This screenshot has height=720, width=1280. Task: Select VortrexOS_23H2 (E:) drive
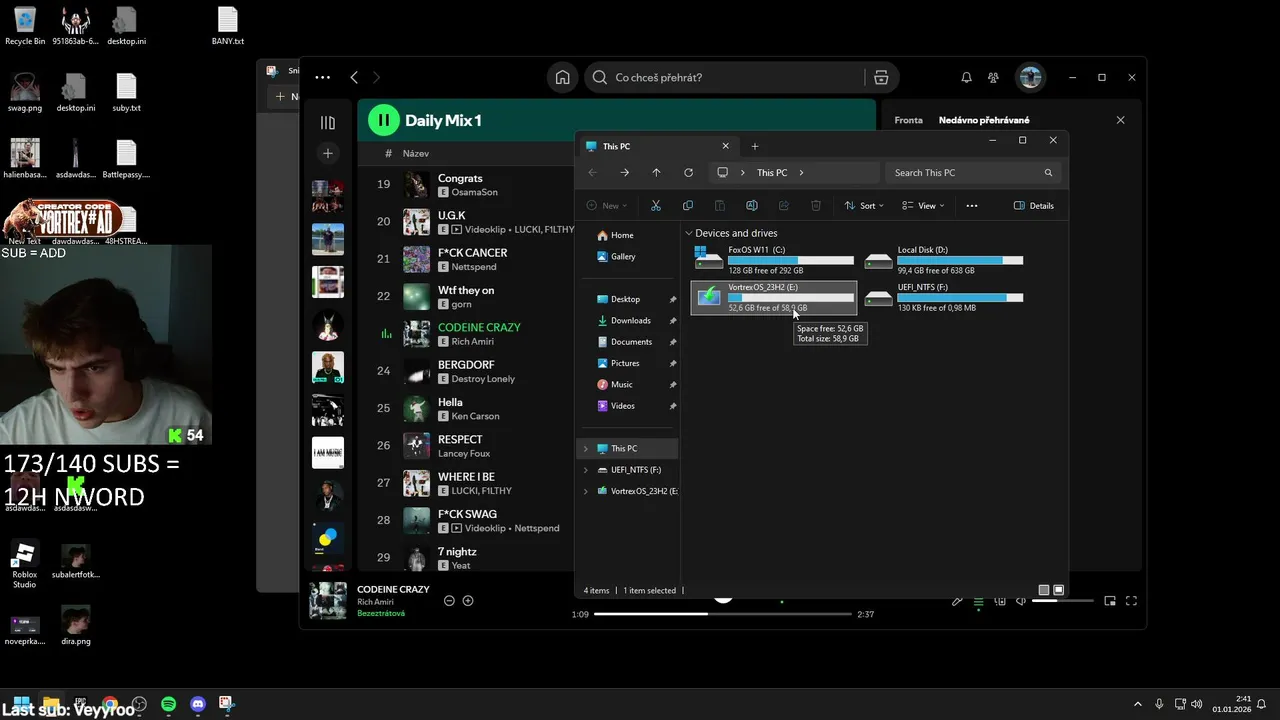775,297
